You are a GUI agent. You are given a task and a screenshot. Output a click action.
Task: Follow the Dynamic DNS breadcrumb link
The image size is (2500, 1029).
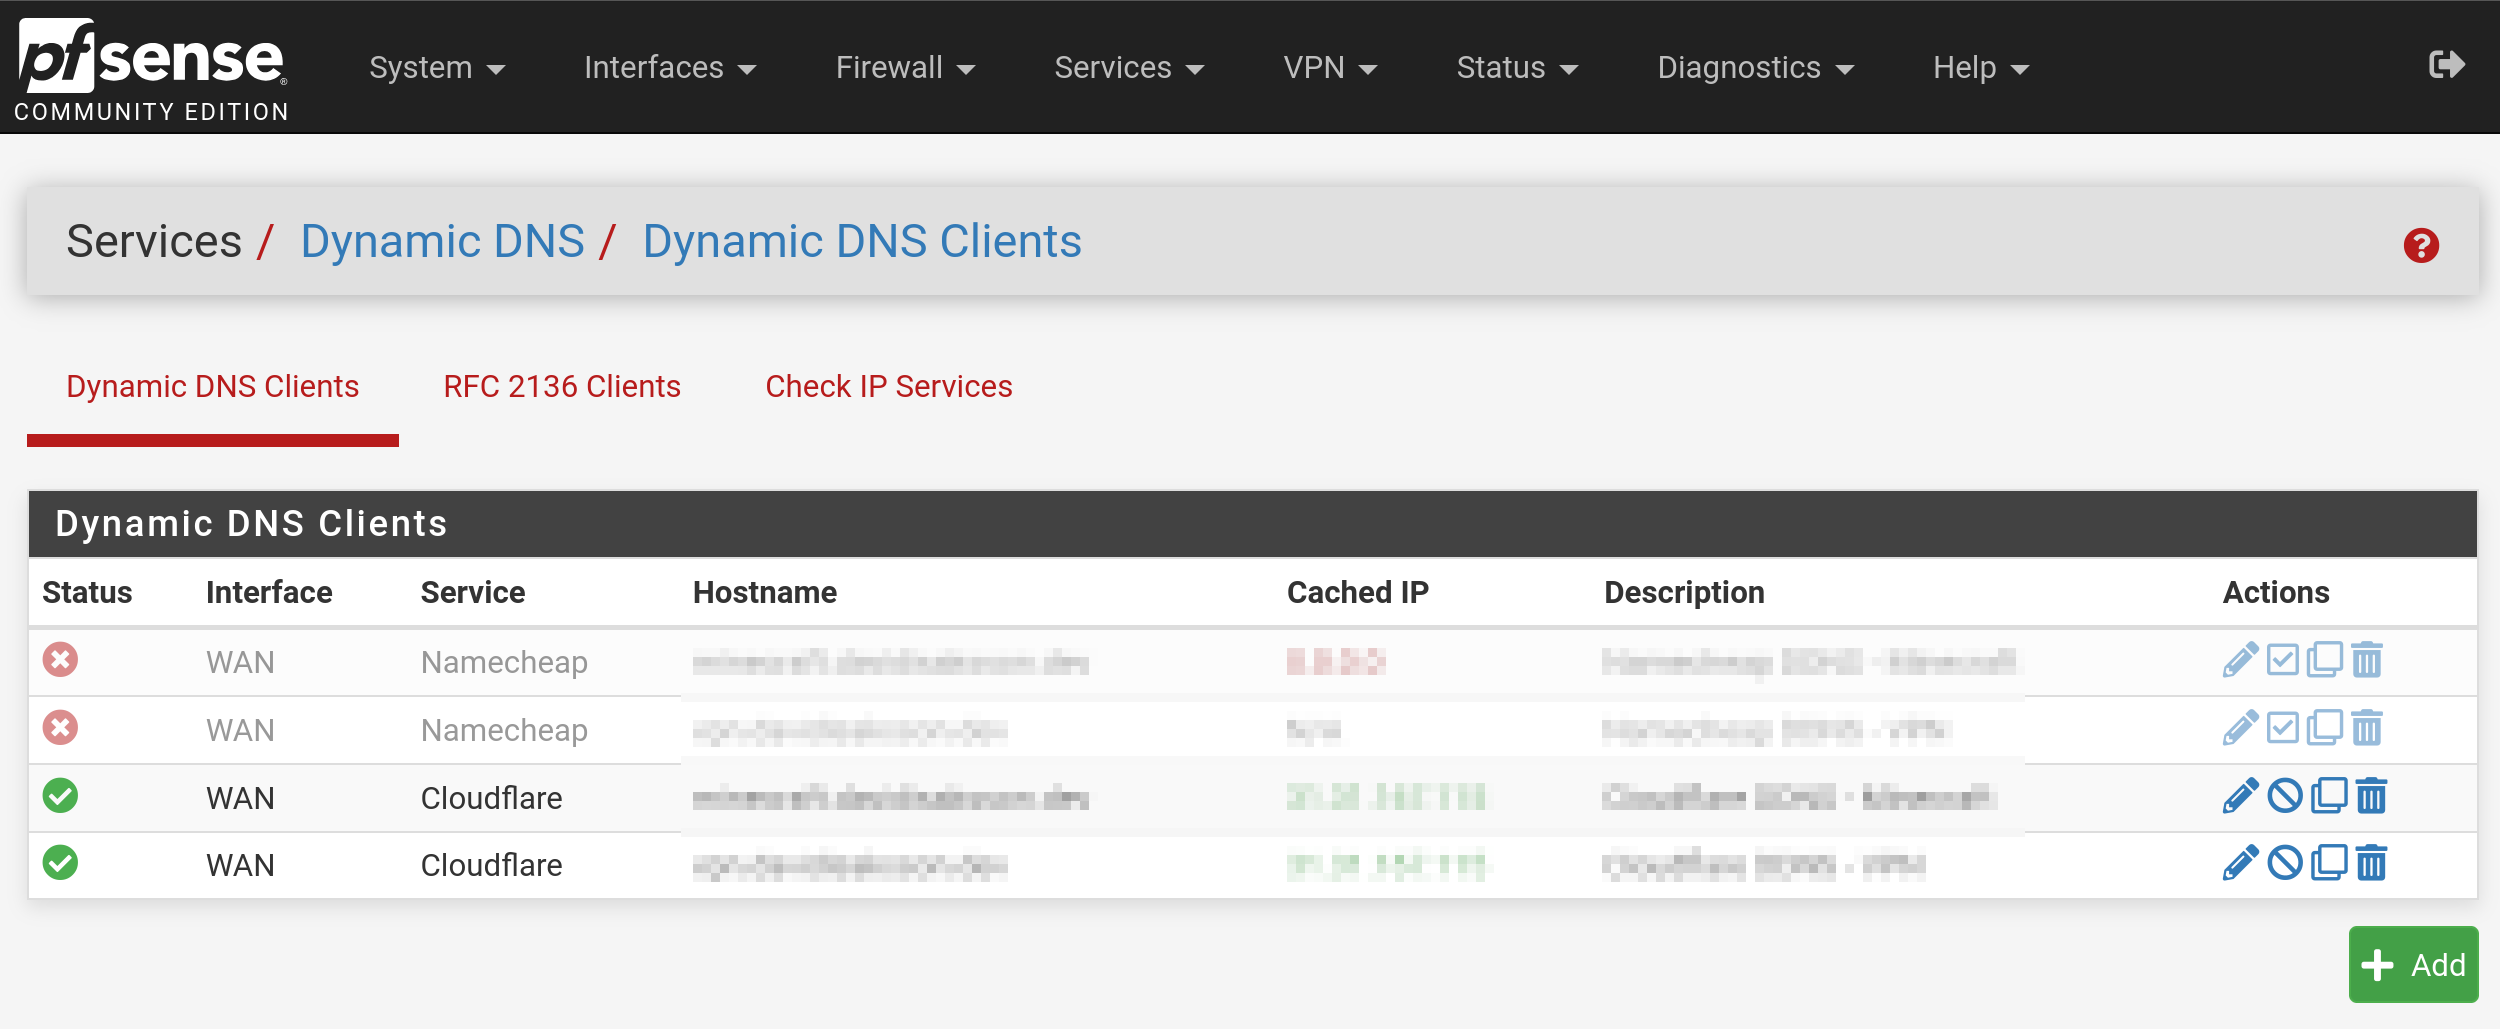click(x=443, y=241)
